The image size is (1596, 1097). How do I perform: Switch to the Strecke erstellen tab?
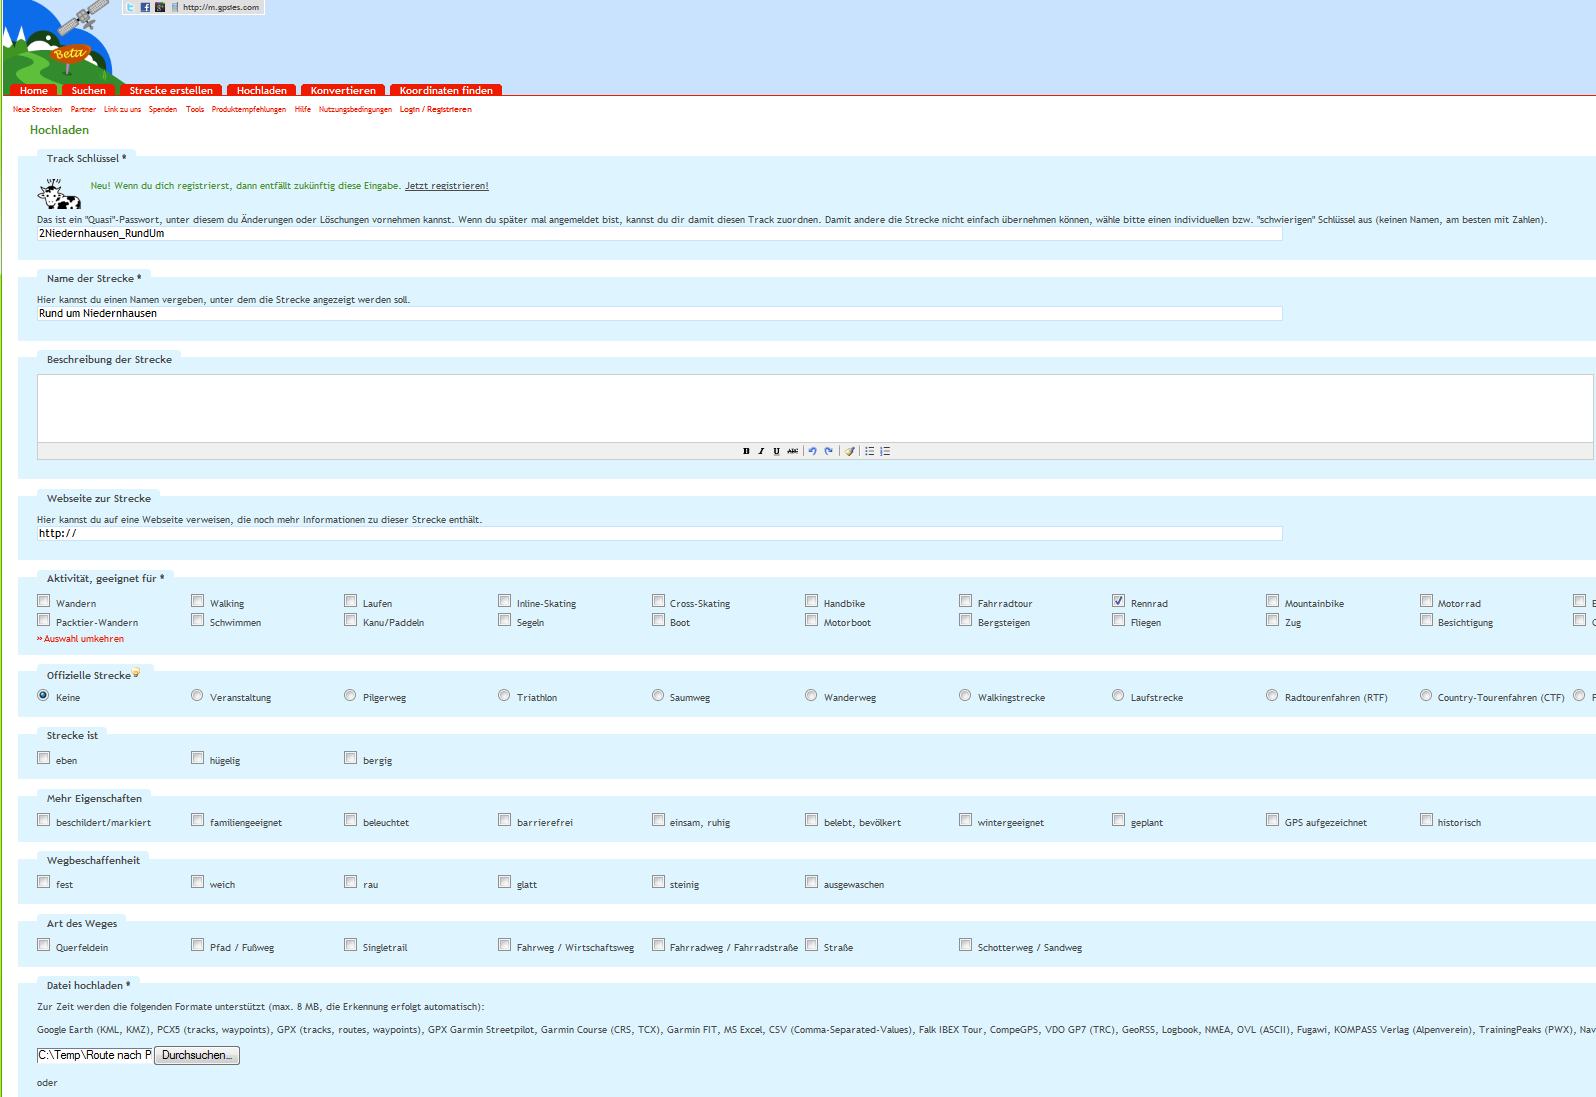click(171, 90)
